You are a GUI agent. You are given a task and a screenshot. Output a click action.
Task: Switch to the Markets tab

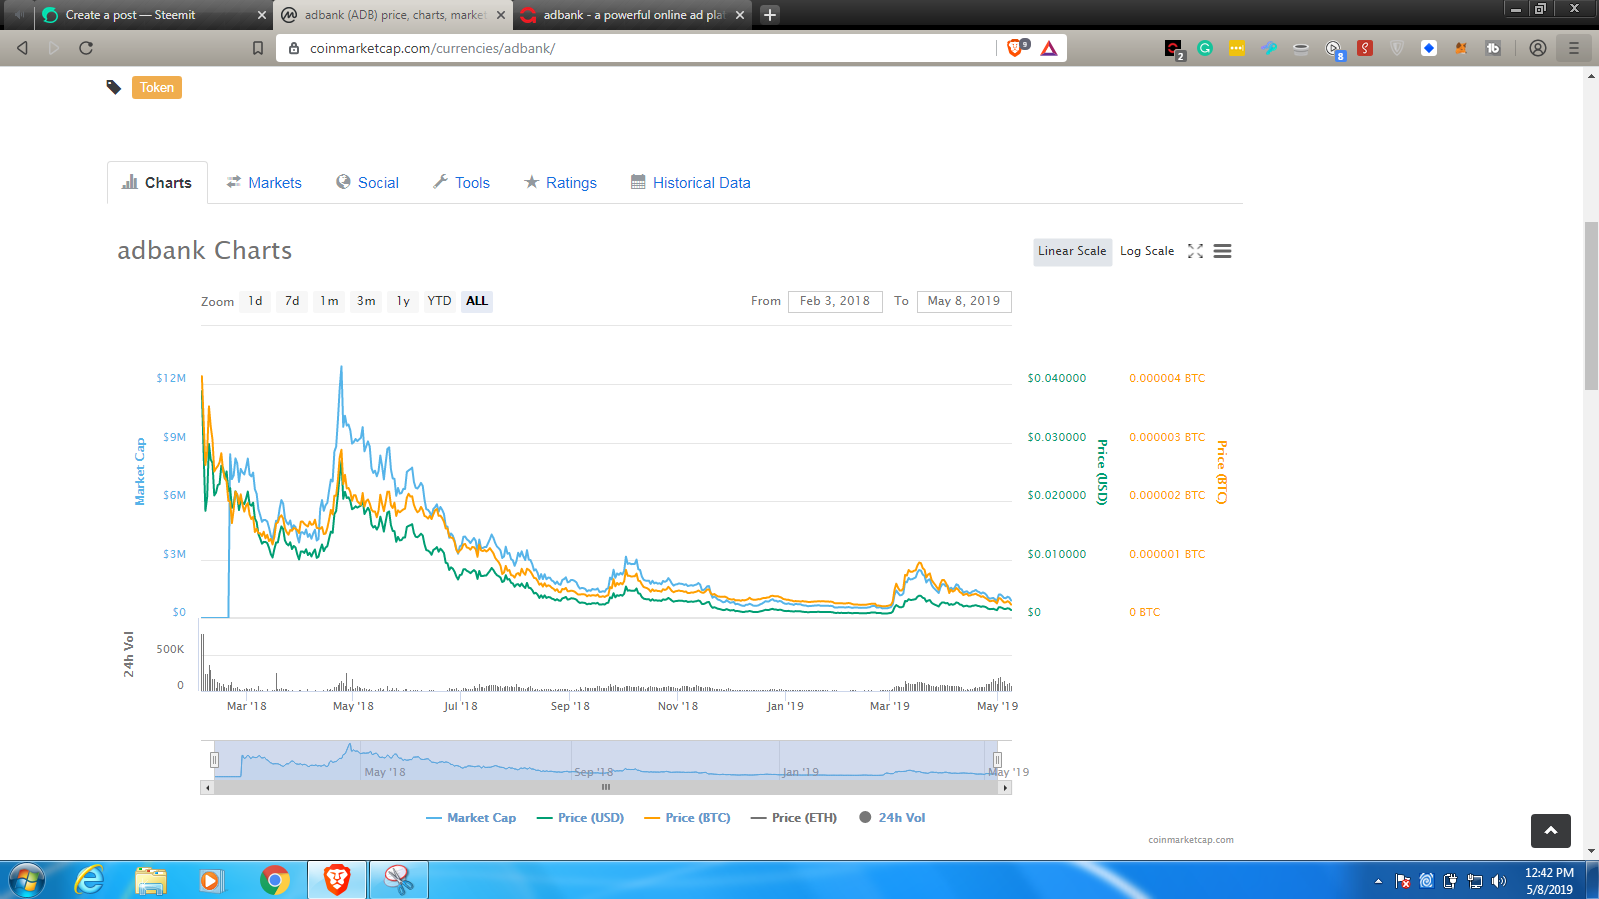pos(264,183)
